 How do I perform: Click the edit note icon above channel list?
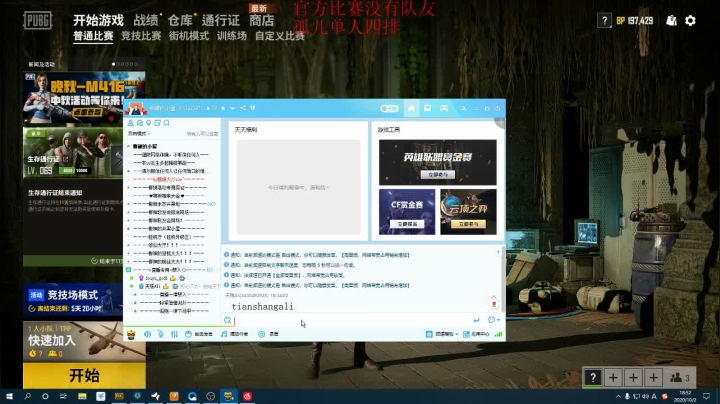click(158, 123)
